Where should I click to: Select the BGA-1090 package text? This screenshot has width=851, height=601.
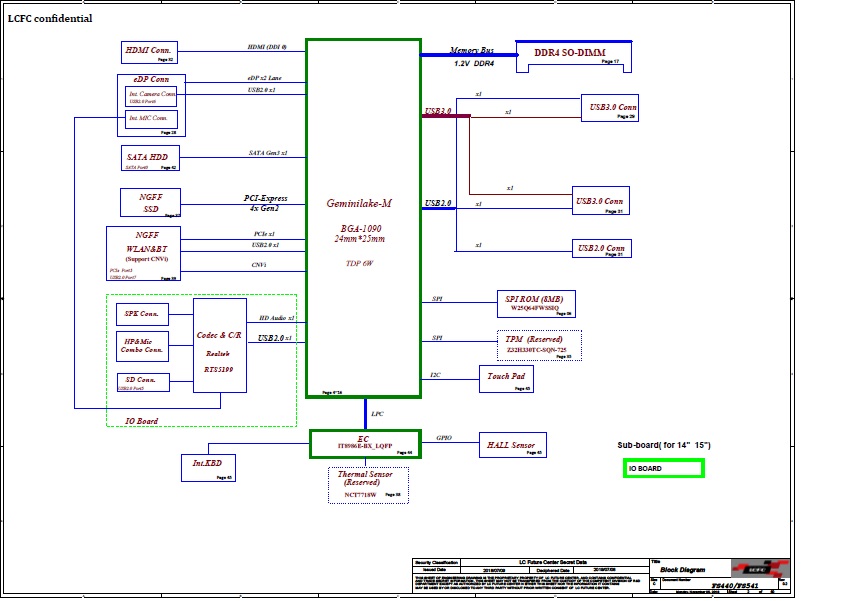[361, 229]
